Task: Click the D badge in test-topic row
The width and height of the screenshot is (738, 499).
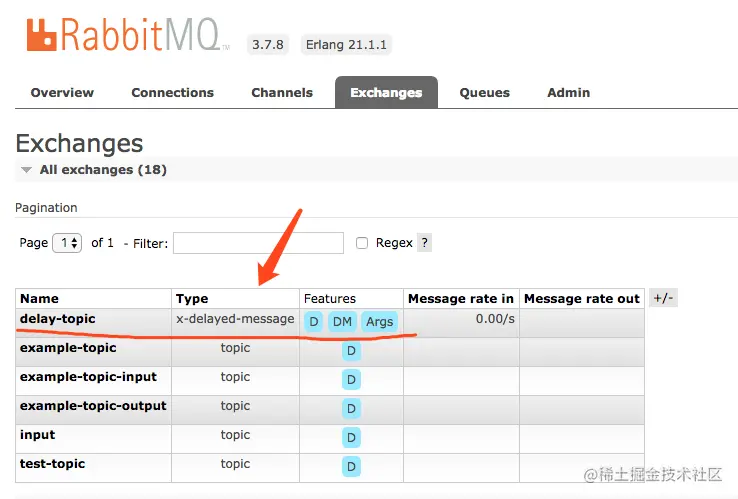Action: (351, 467)
